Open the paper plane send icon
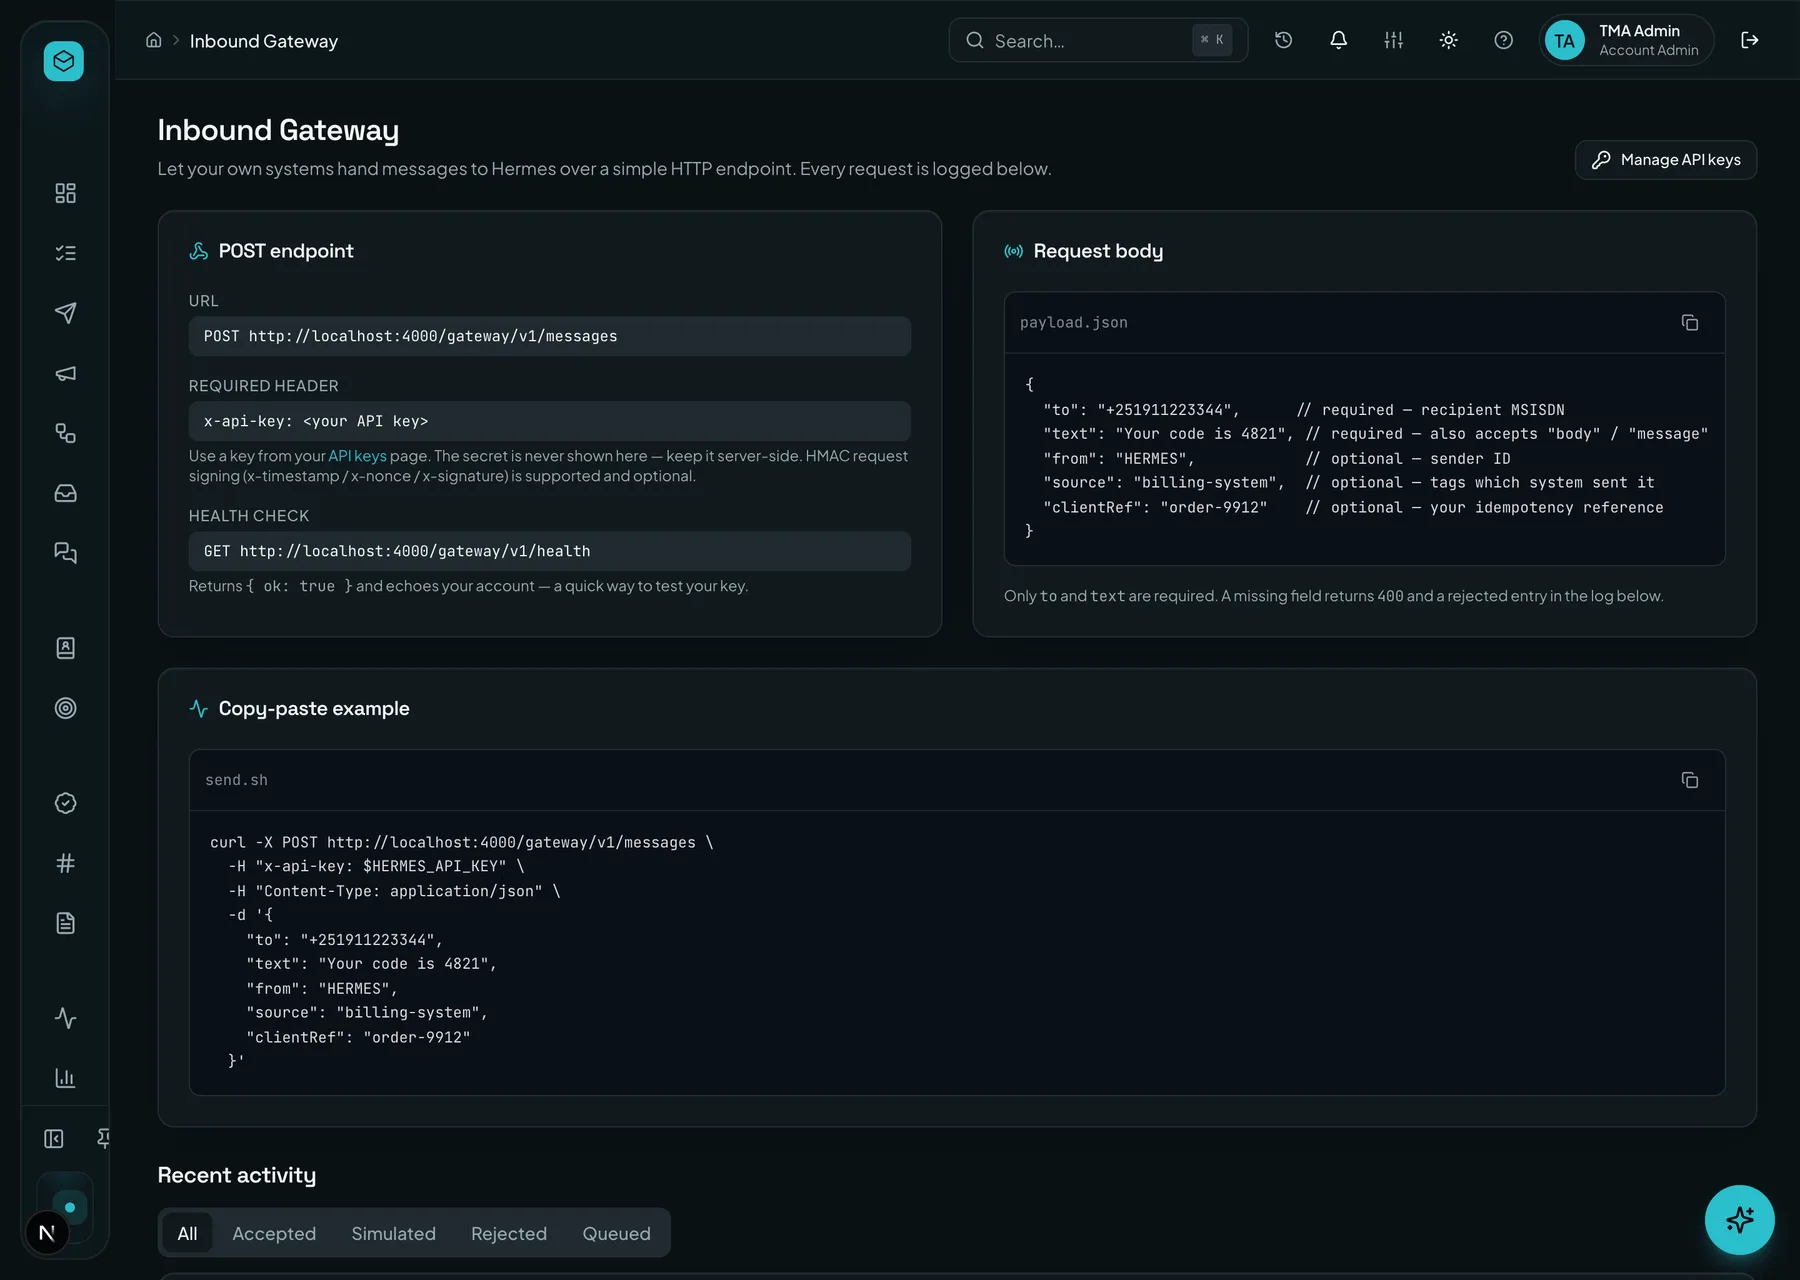Viewport: 1800px width, 1280px height. point(65,313)
